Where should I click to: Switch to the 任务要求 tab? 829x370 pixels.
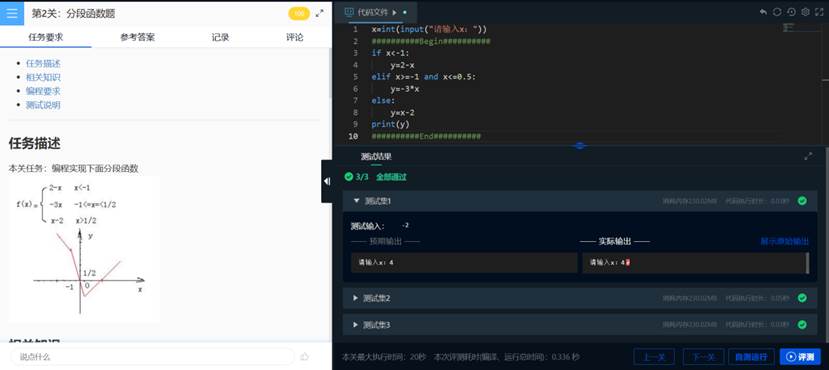[45, 37]
